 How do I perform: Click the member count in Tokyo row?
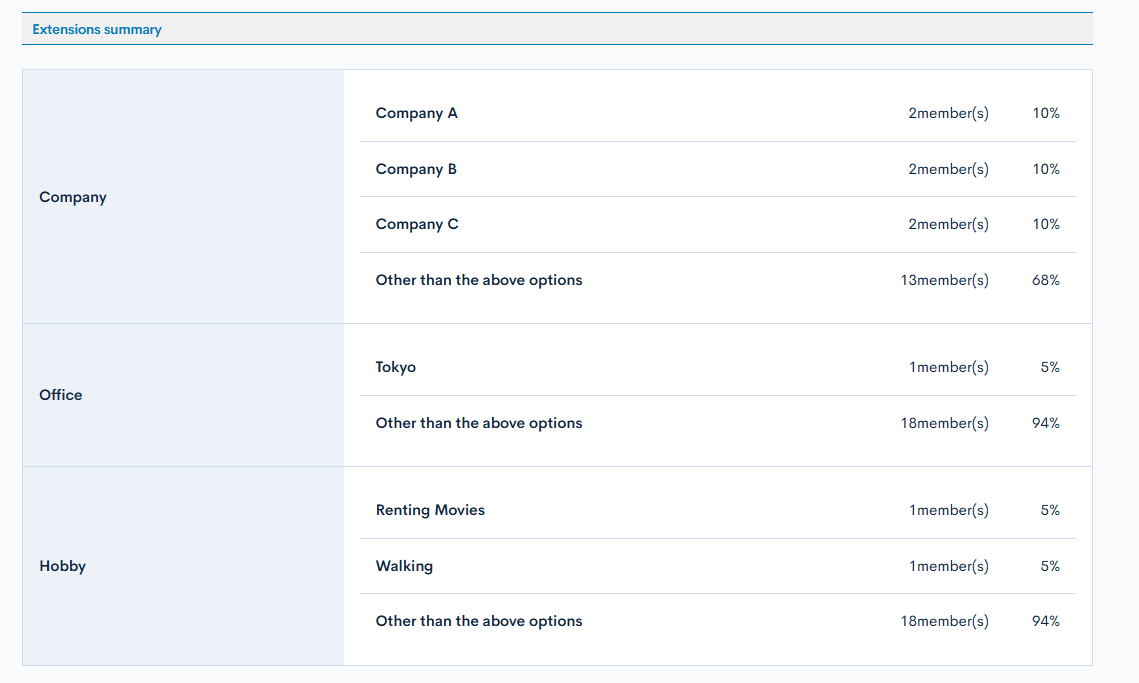[948, 367]
